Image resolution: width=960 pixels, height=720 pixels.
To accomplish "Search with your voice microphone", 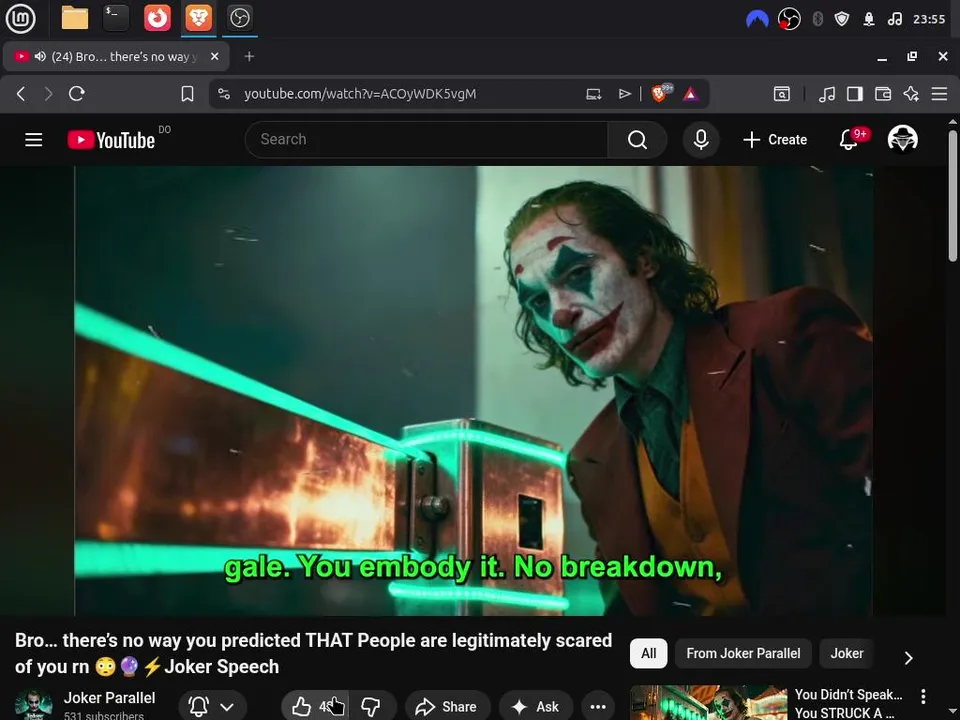I will tap(701, 140).
